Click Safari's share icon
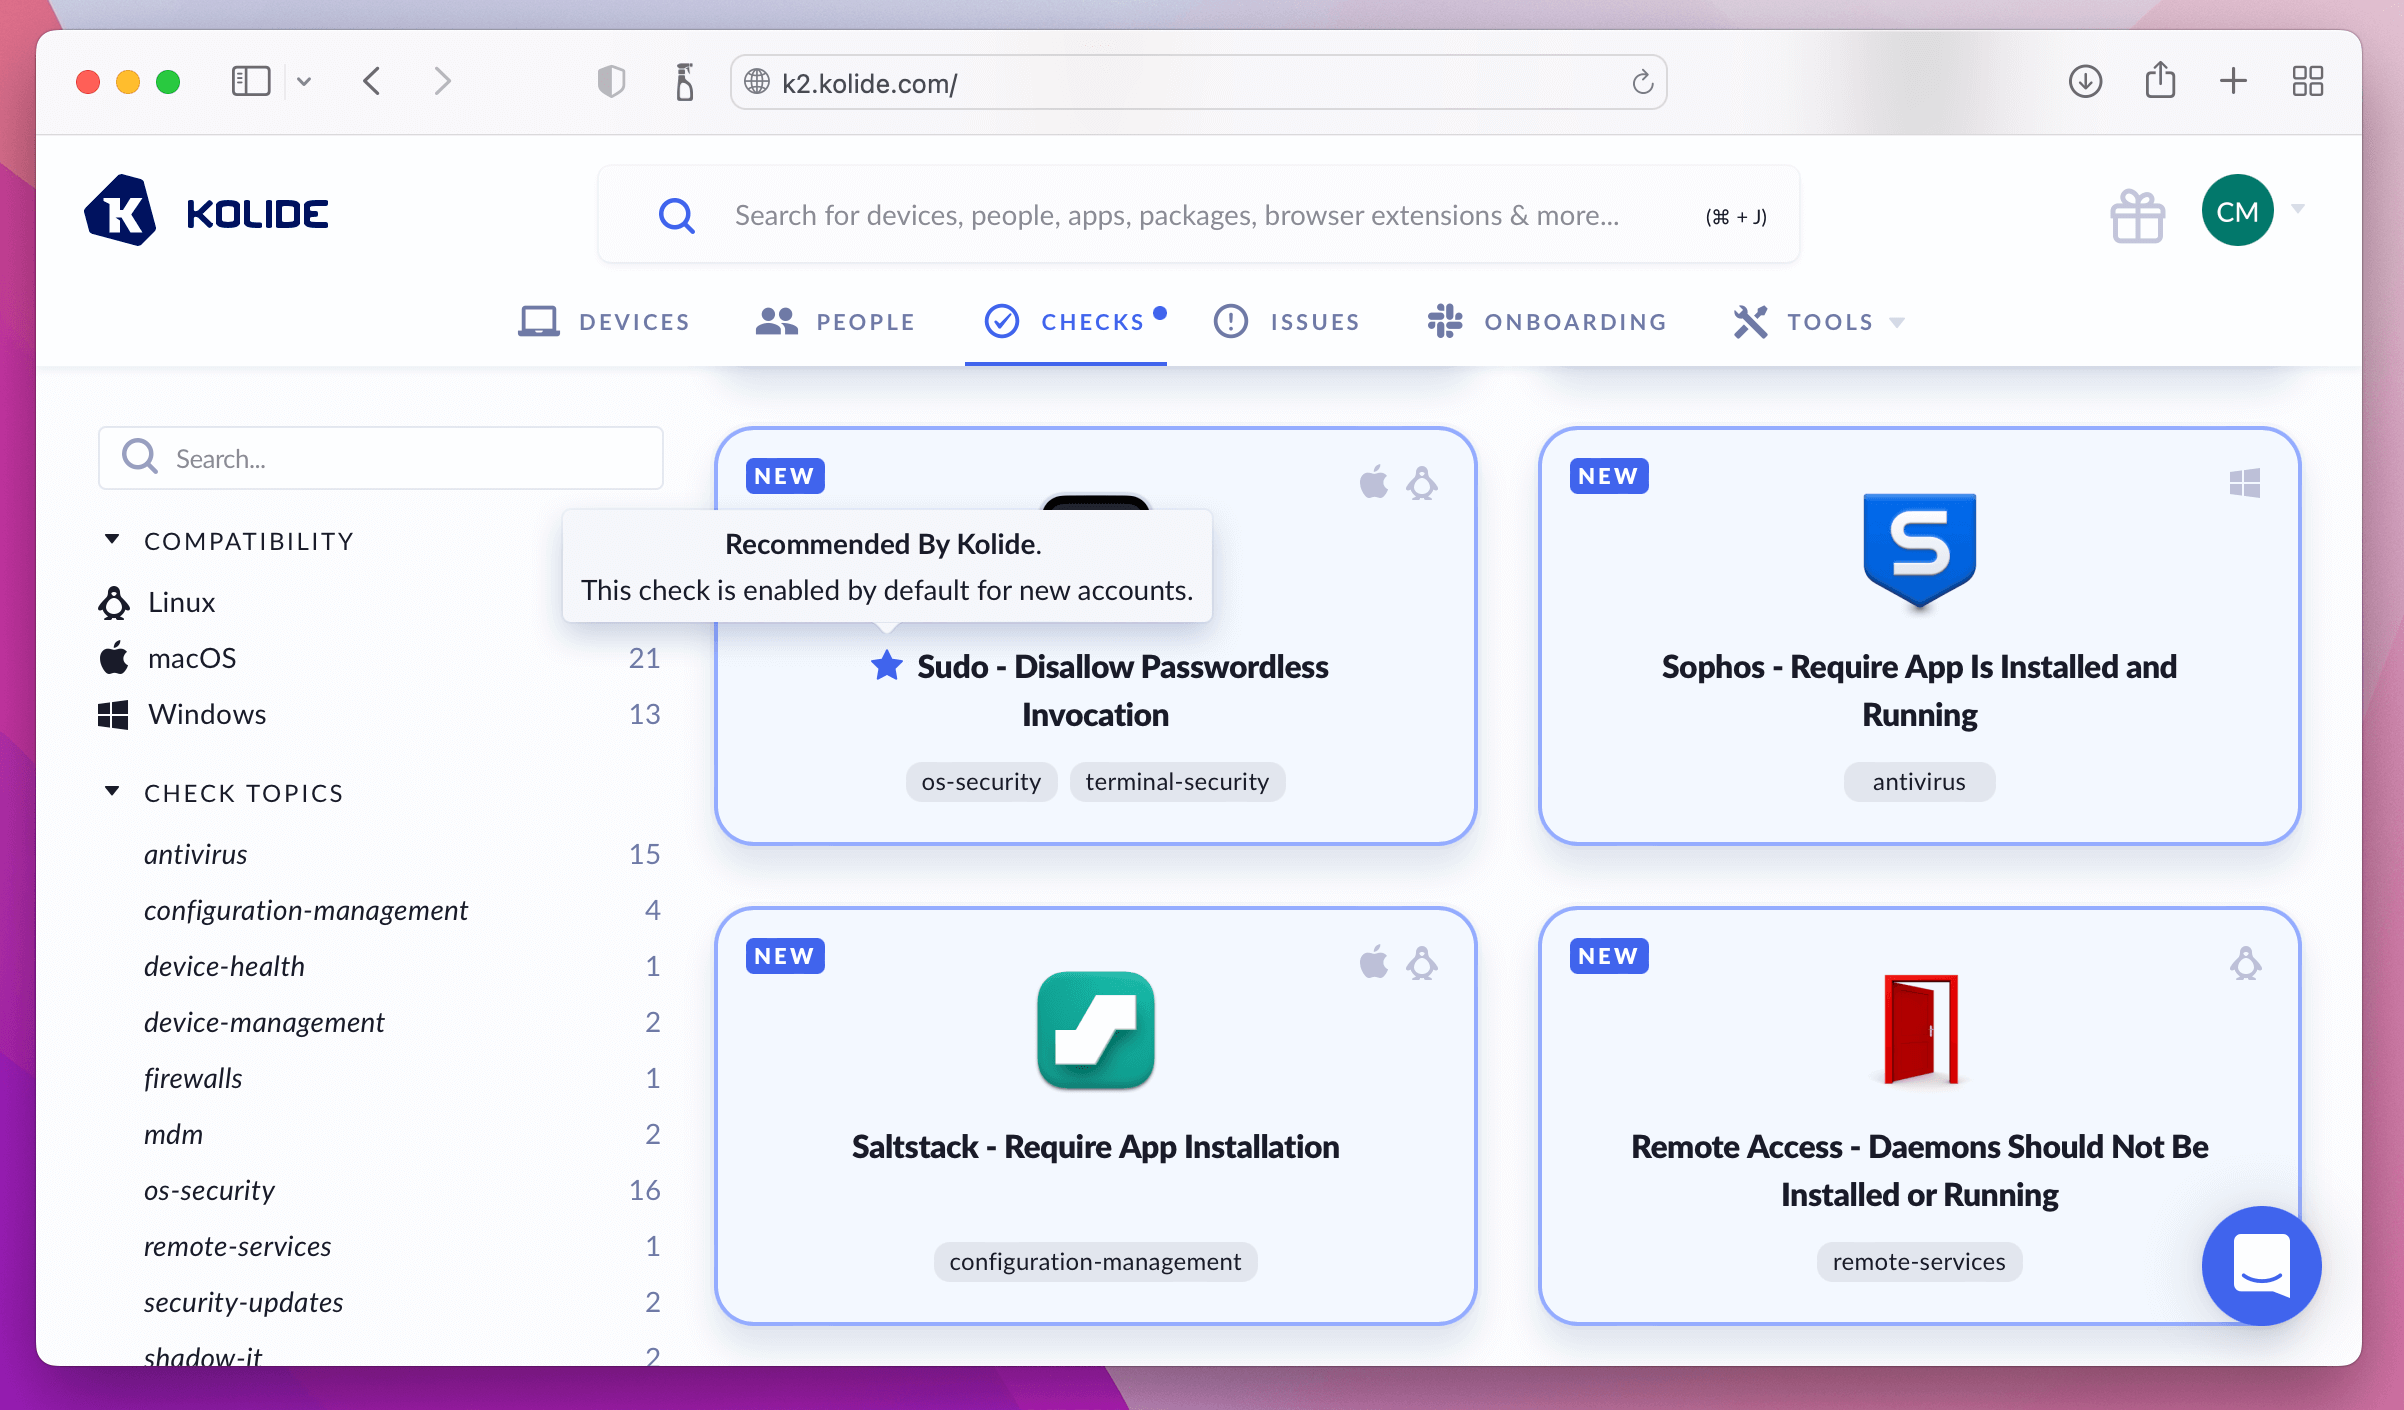Image resolution: width=2404 pixels, height=1410 pixels. click(2160, 81)
